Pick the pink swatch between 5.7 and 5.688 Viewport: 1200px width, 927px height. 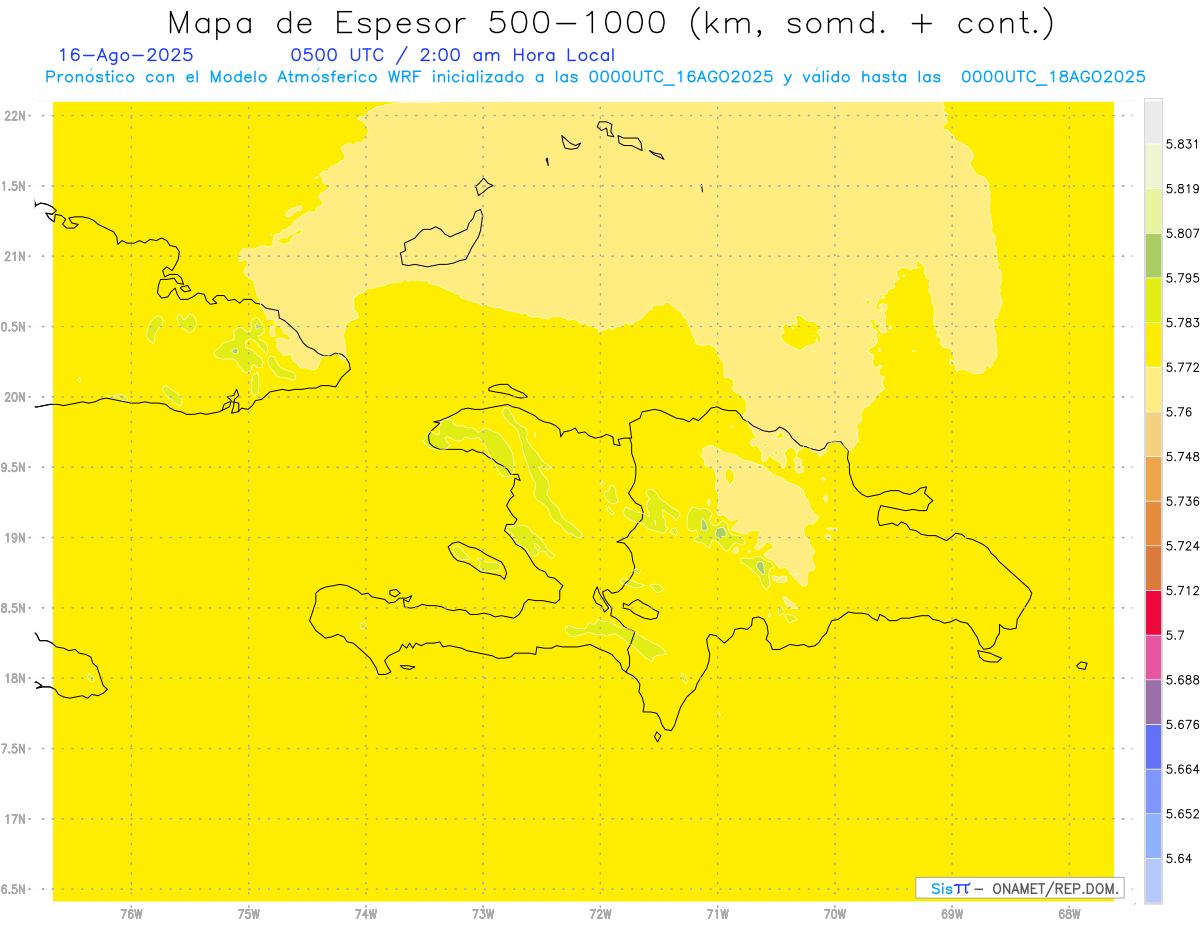point(1153,657)
